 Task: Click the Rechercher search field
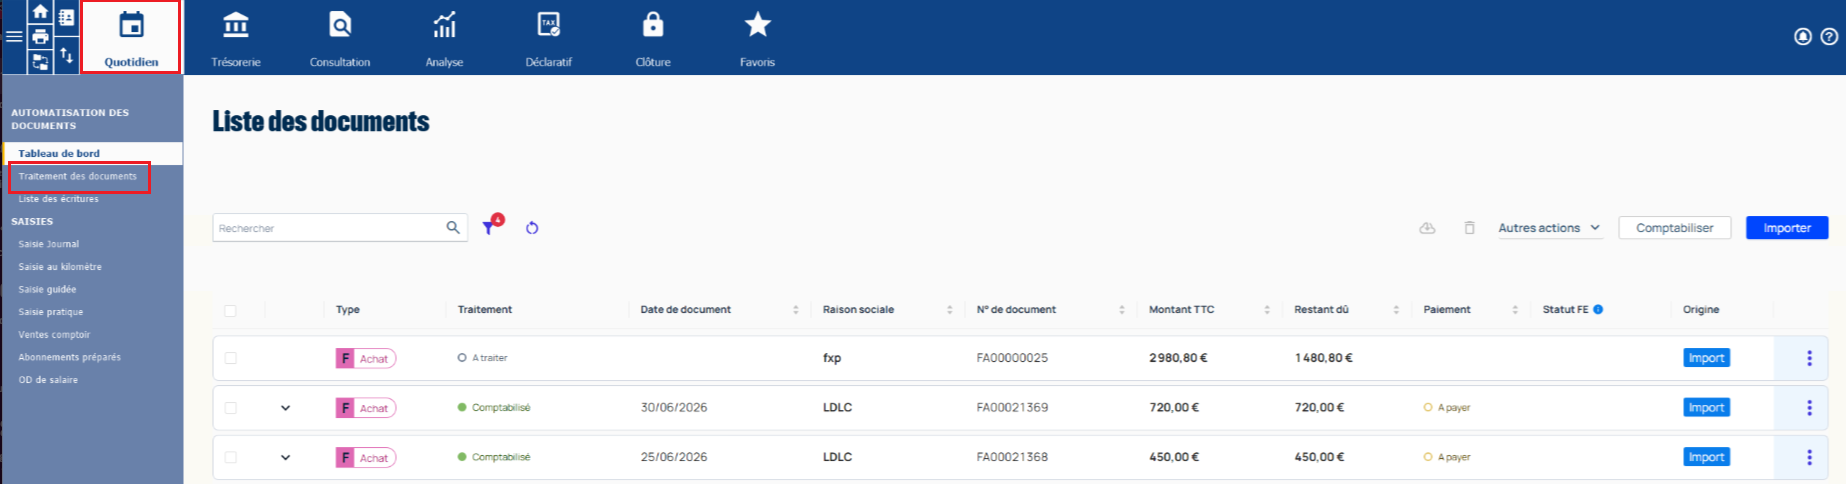[340, 228]
